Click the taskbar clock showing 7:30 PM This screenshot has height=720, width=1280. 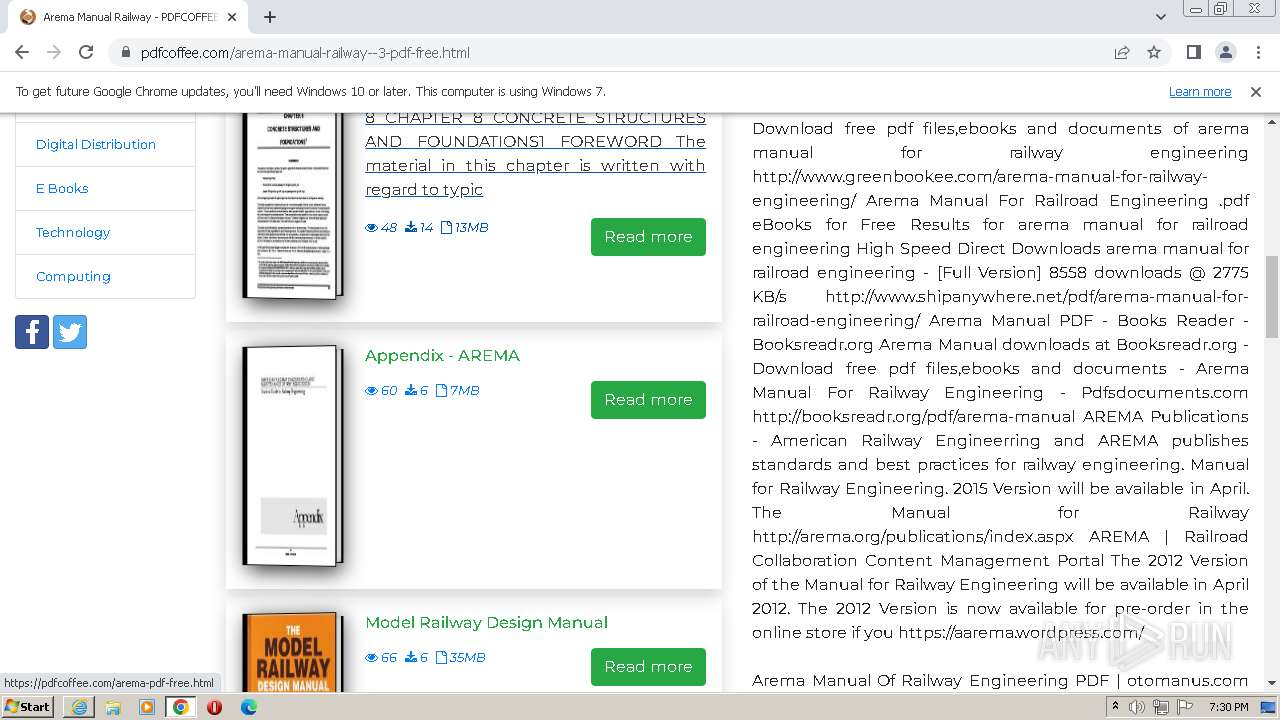coord(1228,707)
